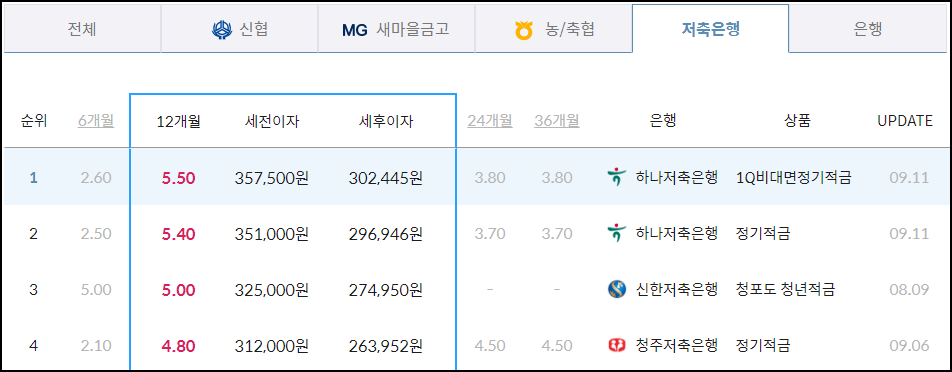This screenshot has width=952, height=372.
Task: Click the 302,445원 after-tax interest value
Action: pos(386,178)
